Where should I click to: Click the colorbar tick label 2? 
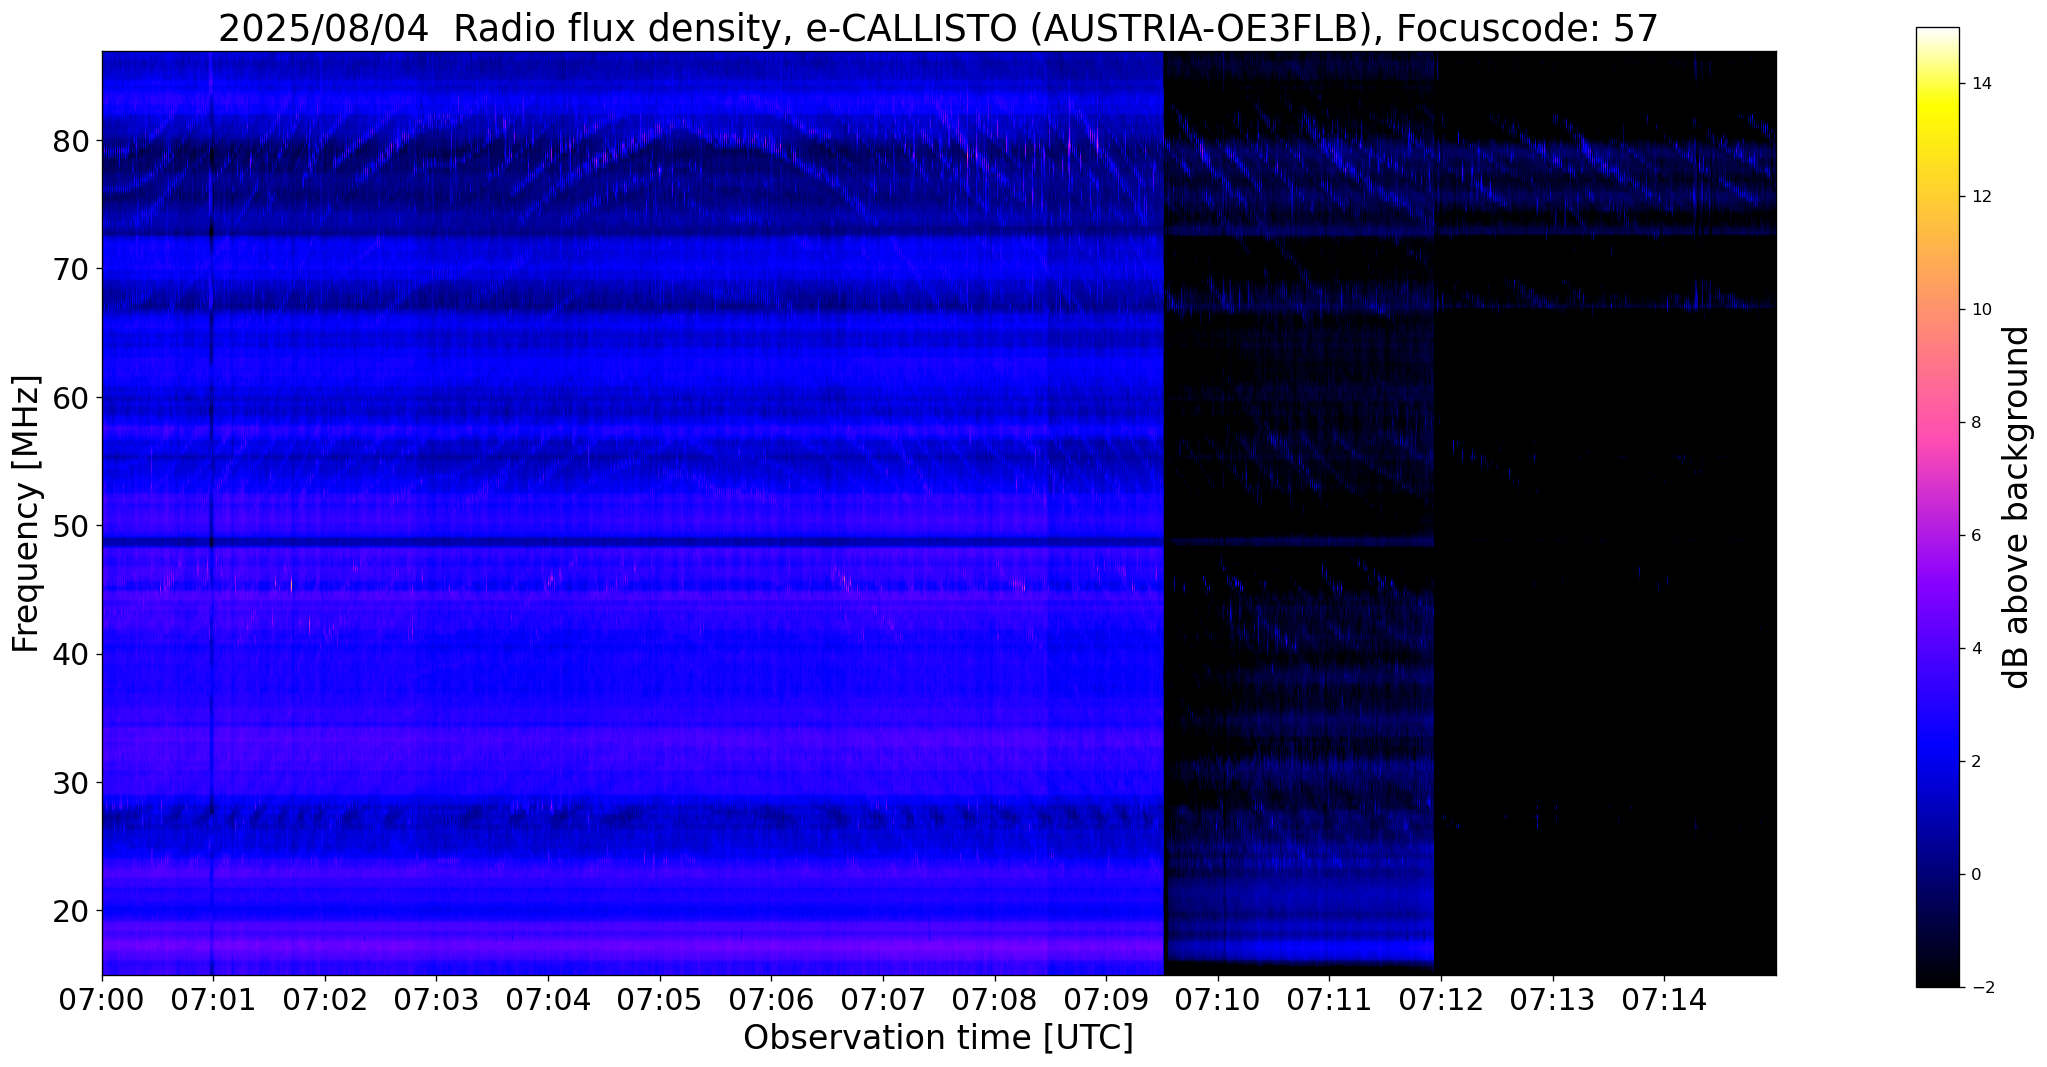pyautogui.click(x=1975, y=762)
